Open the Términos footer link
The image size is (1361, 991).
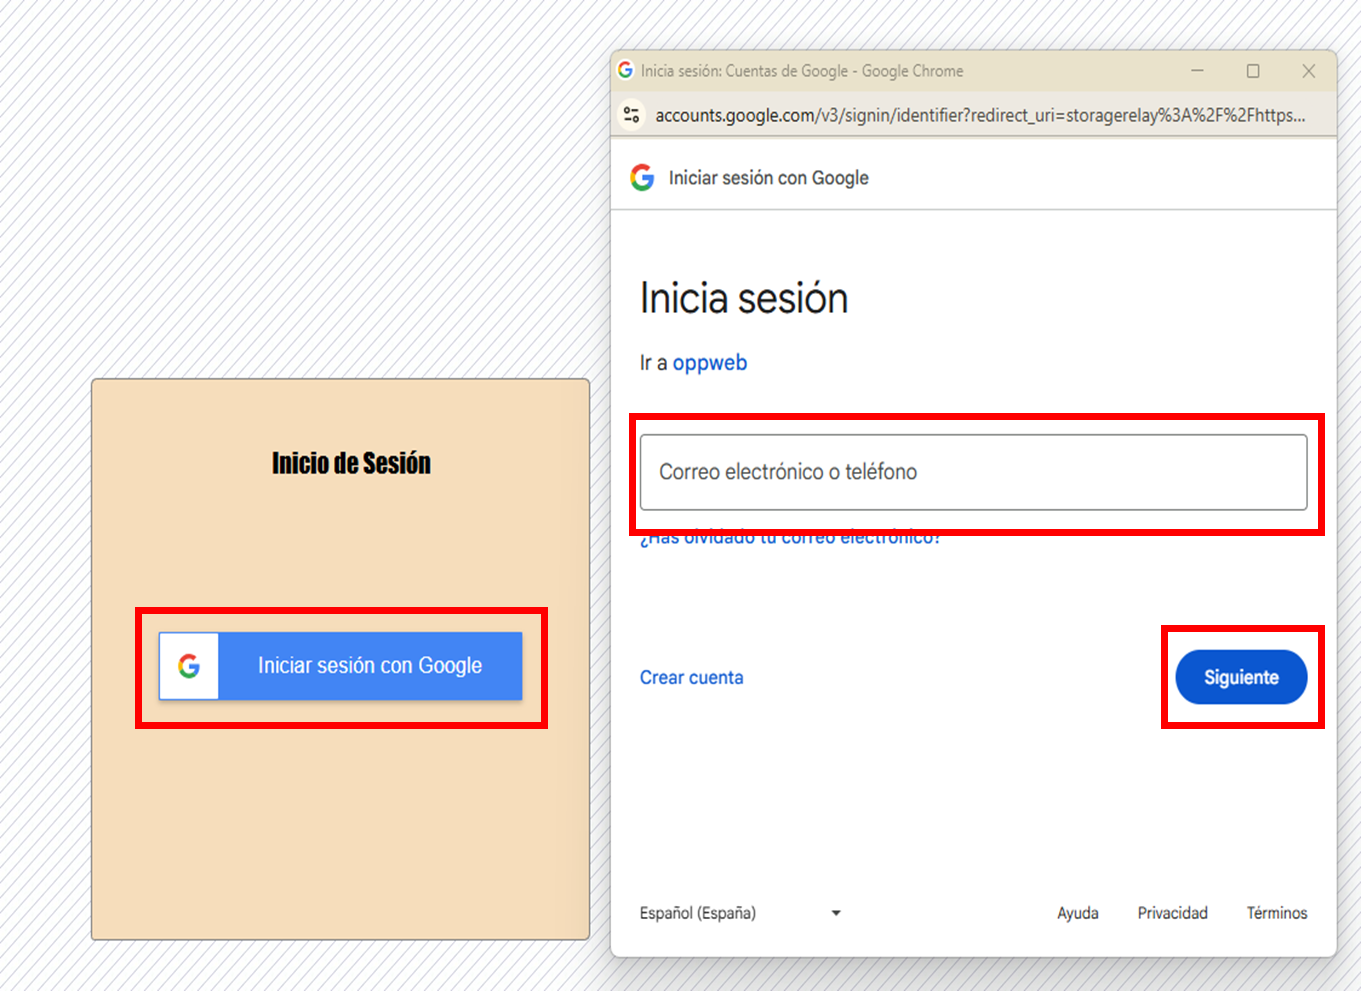[1276, 913]
